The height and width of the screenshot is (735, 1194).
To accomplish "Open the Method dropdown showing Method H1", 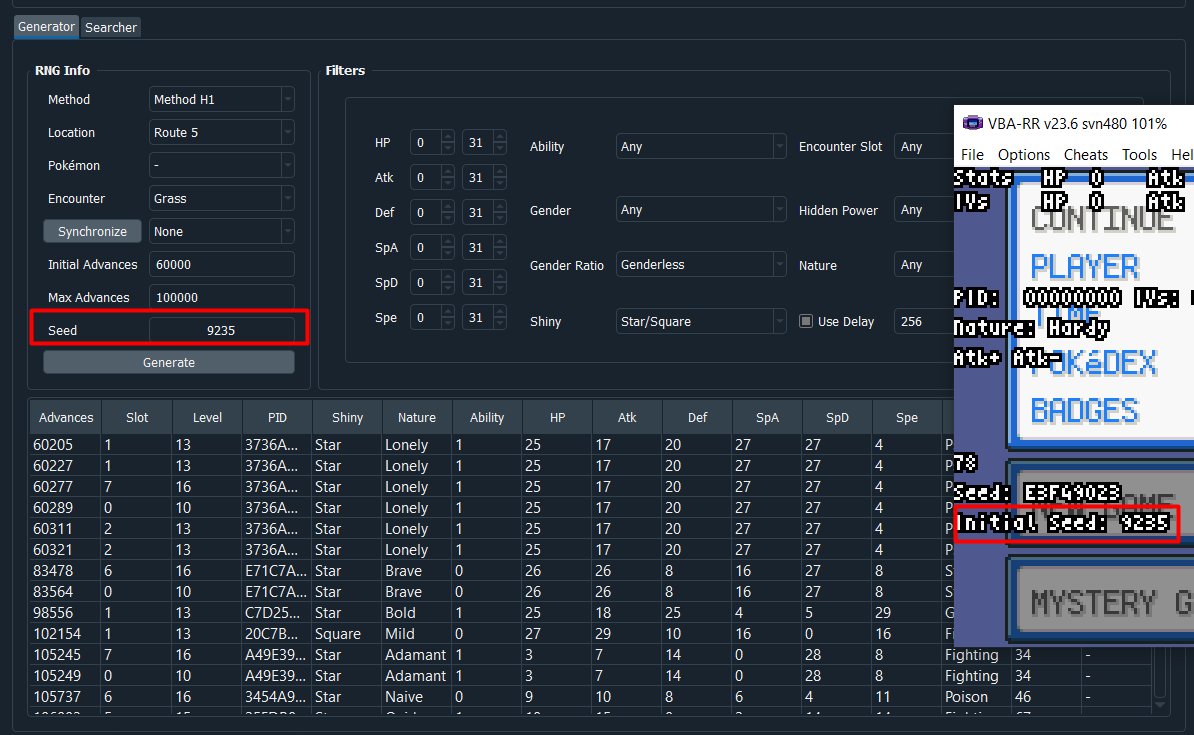I will (x=222, y=100).
